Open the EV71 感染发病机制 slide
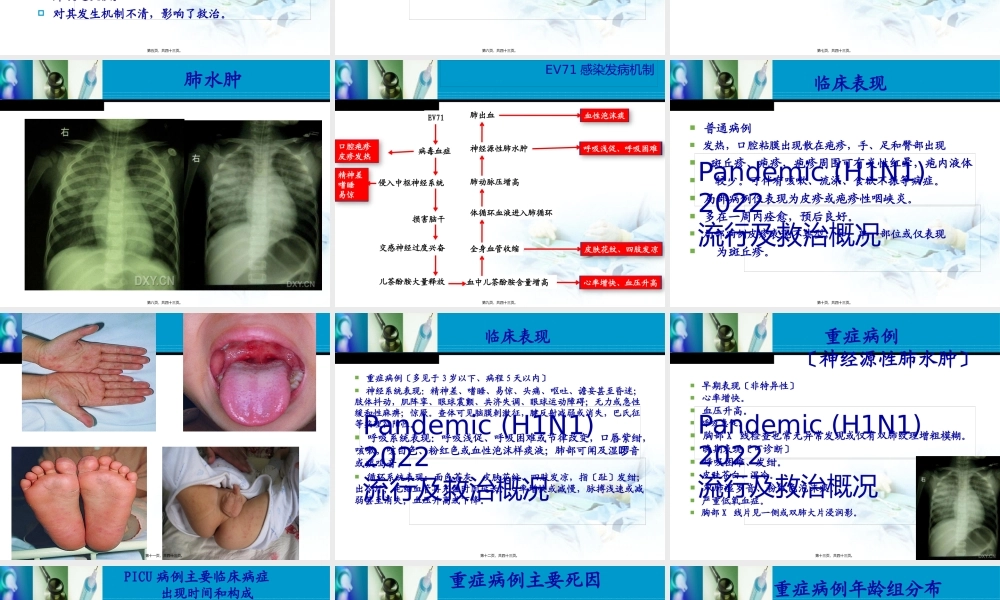This screenshot has width=1000, height=600. (500, 184)
